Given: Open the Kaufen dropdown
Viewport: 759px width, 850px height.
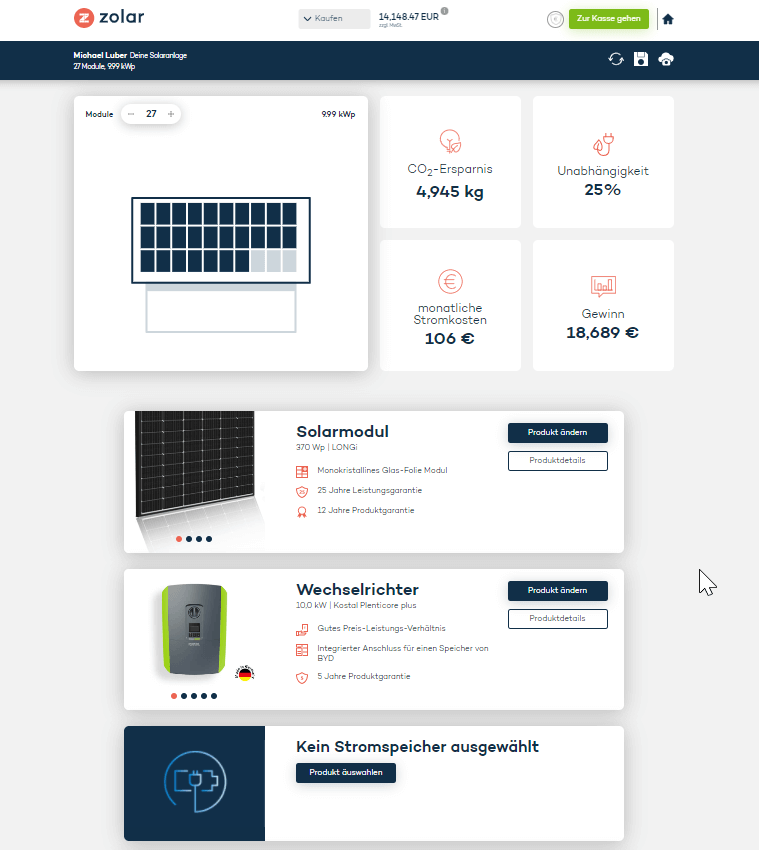Looking at the screenshot, I should [334, 19].
